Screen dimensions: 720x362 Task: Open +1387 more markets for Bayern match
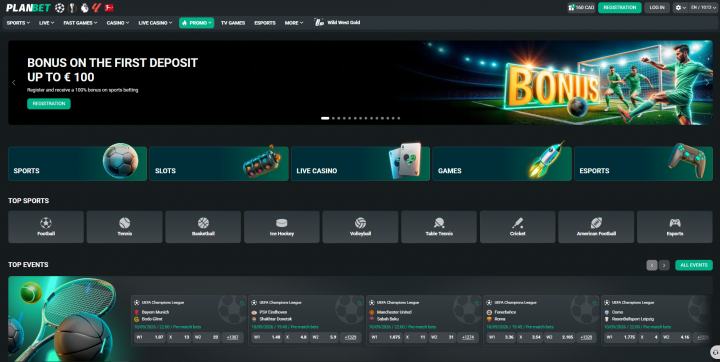(233, 337)
